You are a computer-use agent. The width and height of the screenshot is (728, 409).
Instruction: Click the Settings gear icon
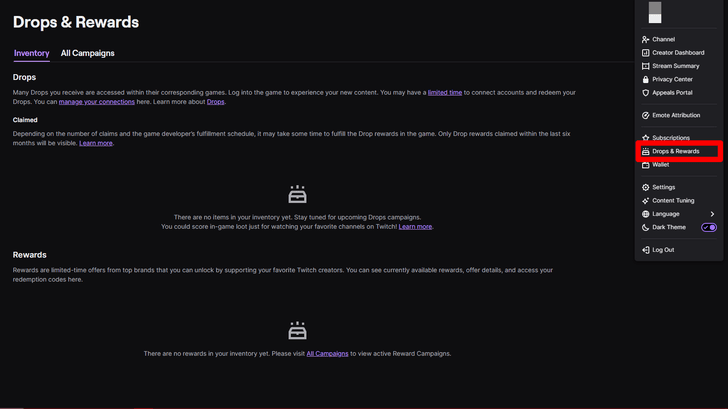tap(646, 187)
